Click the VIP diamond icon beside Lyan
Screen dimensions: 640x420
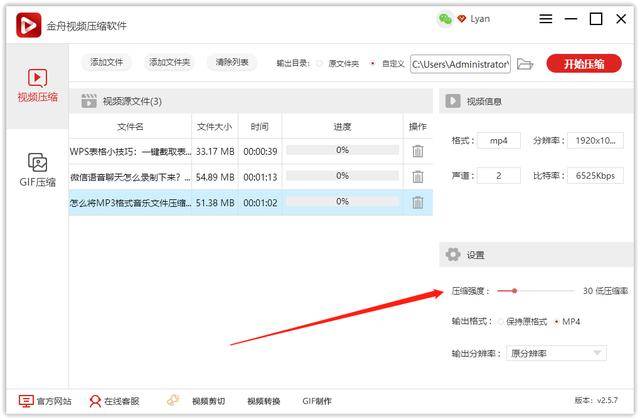pyautogui.click(x=462, y=19)
